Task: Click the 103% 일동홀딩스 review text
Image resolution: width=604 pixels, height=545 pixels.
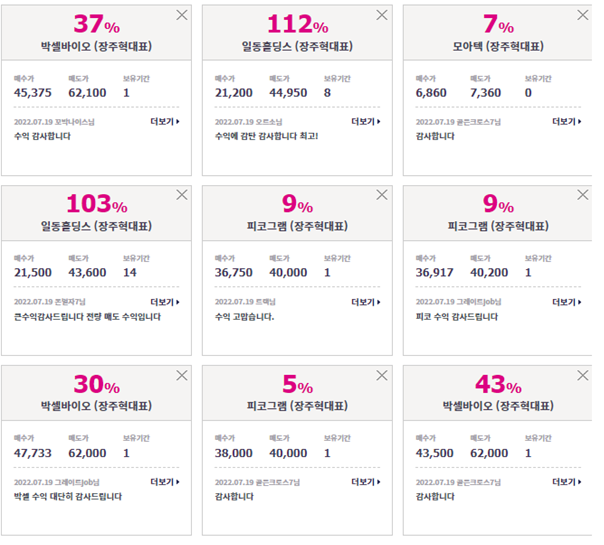Action: click(87, 317)
